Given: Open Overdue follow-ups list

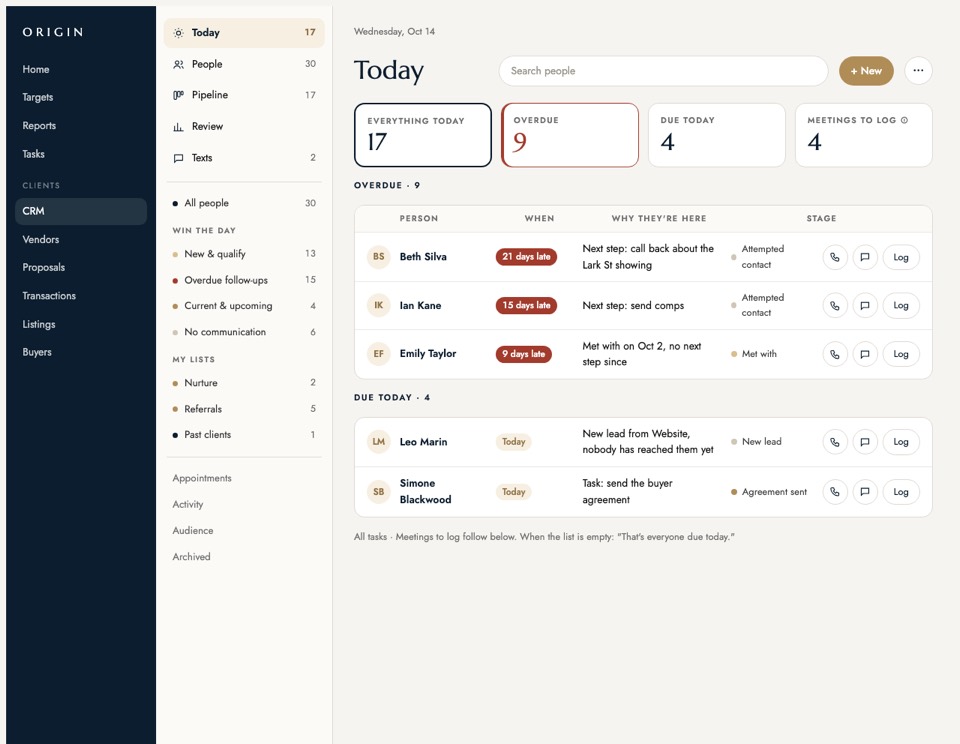Looking at the screenshot, I should [244, 280].
